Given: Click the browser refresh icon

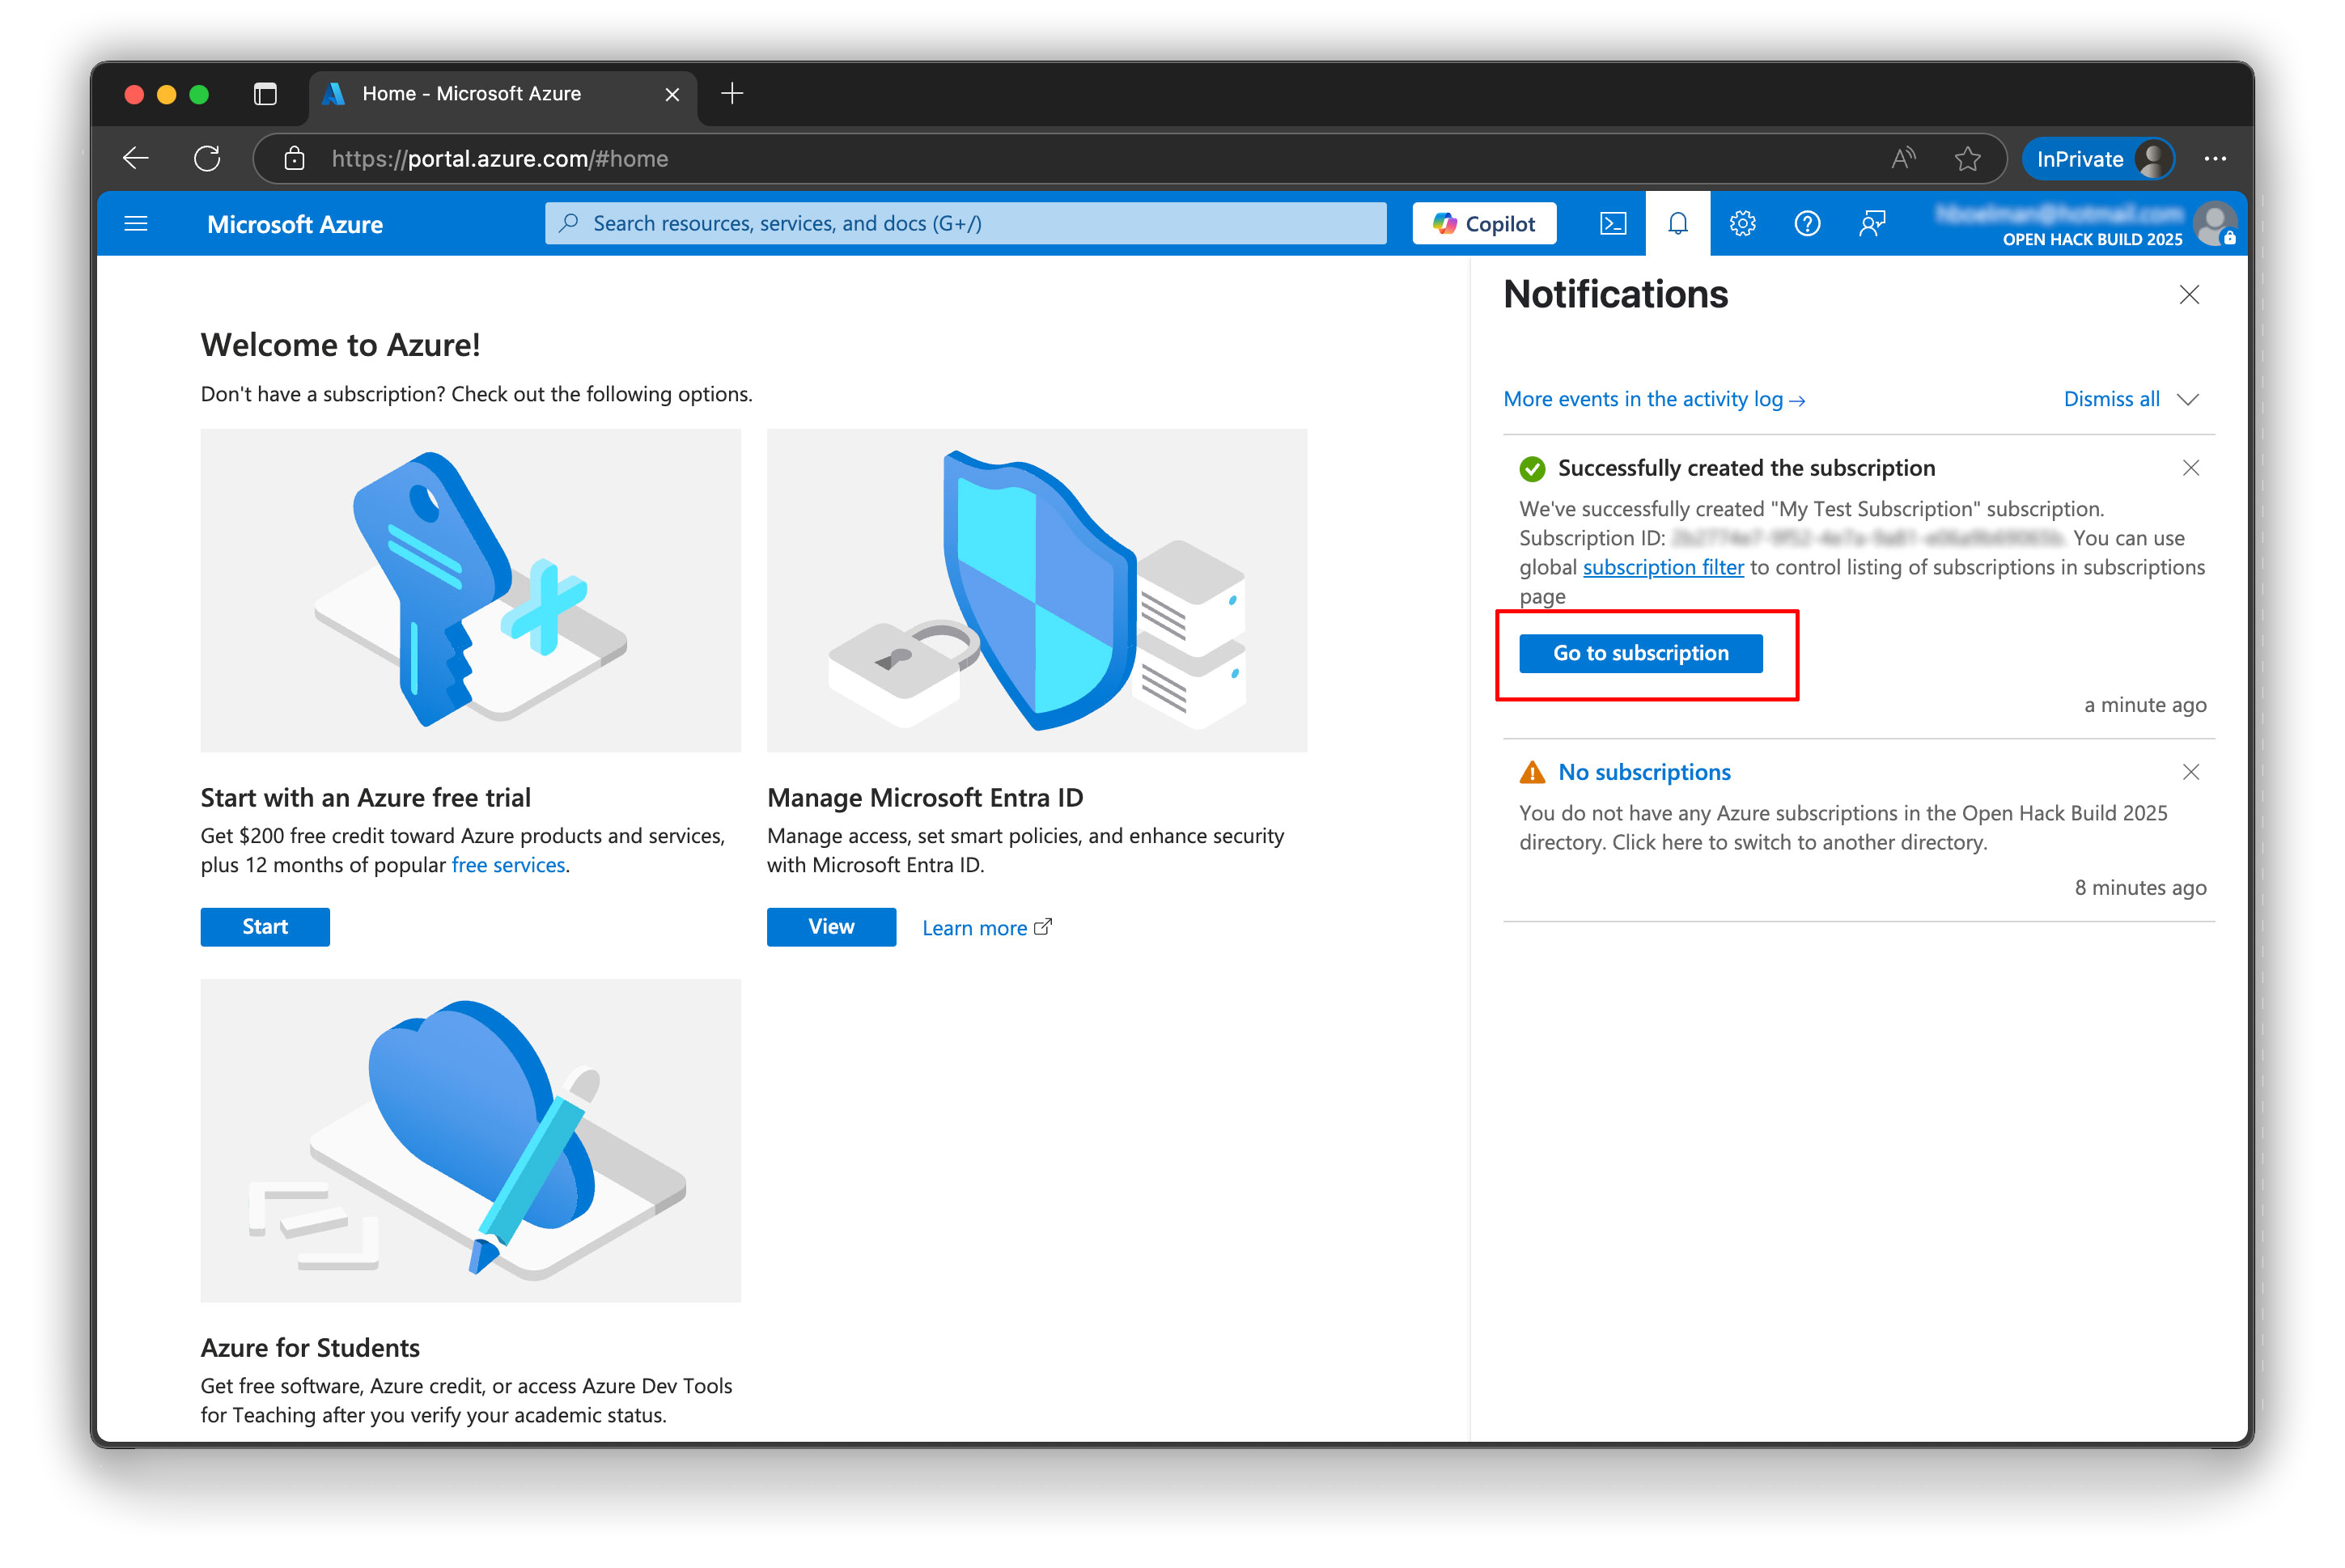Looking at the screenshot, I should pos(207,159).
